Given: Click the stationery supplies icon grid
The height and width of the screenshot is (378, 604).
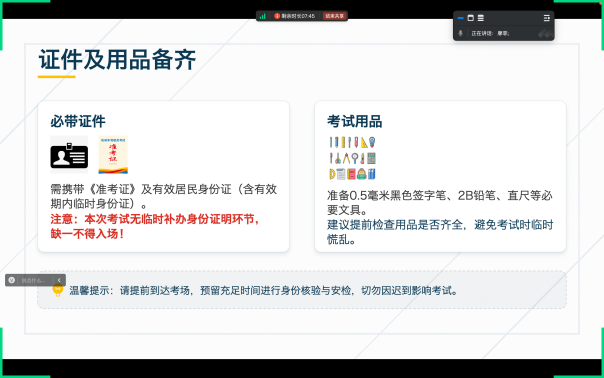Looking at the screenshot, I should pos(352,158).
